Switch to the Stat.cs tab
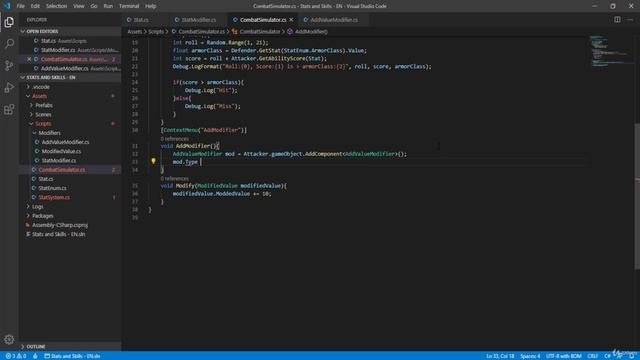The width and height of the screenshot is (640, 360). [141, 20]
